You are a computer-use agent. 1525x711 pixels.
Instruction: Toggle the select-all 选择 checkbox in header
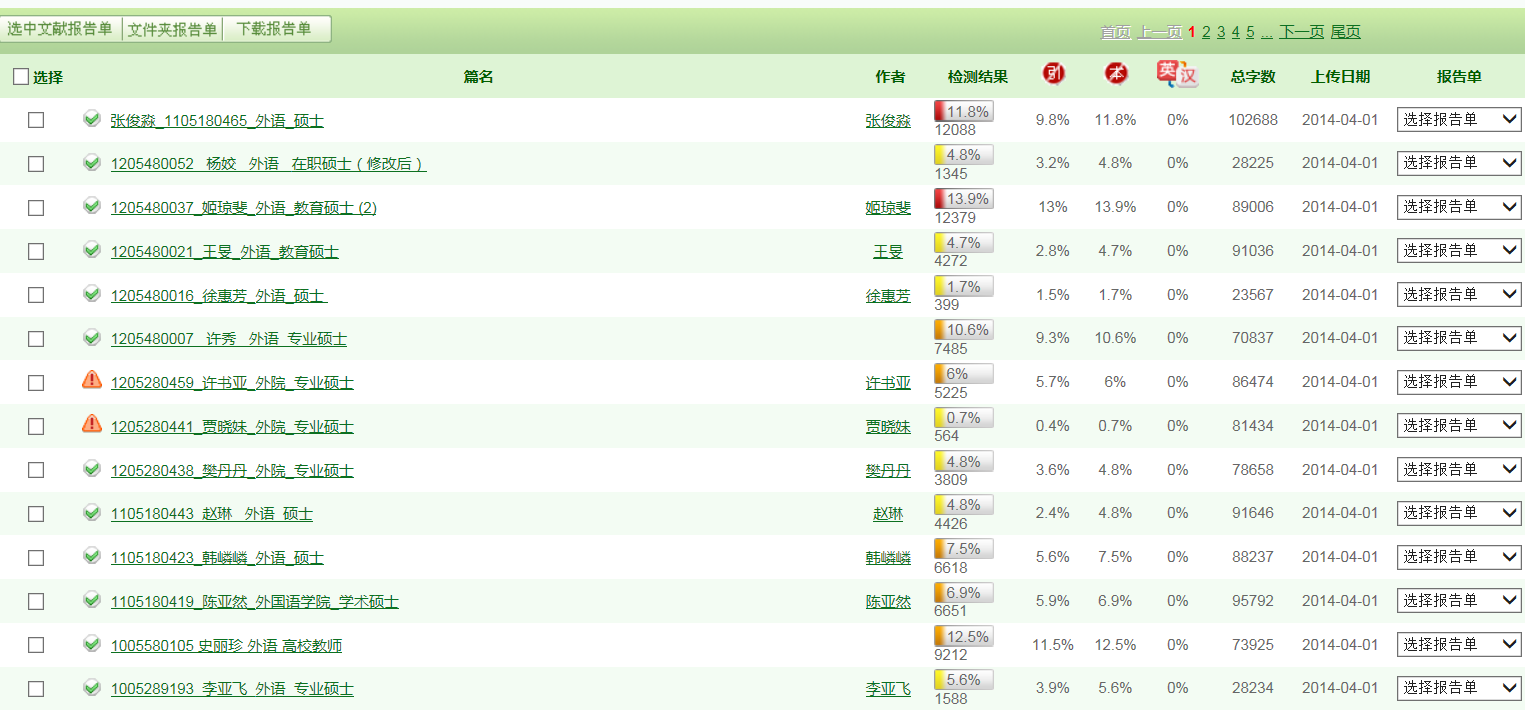(21, 77)
